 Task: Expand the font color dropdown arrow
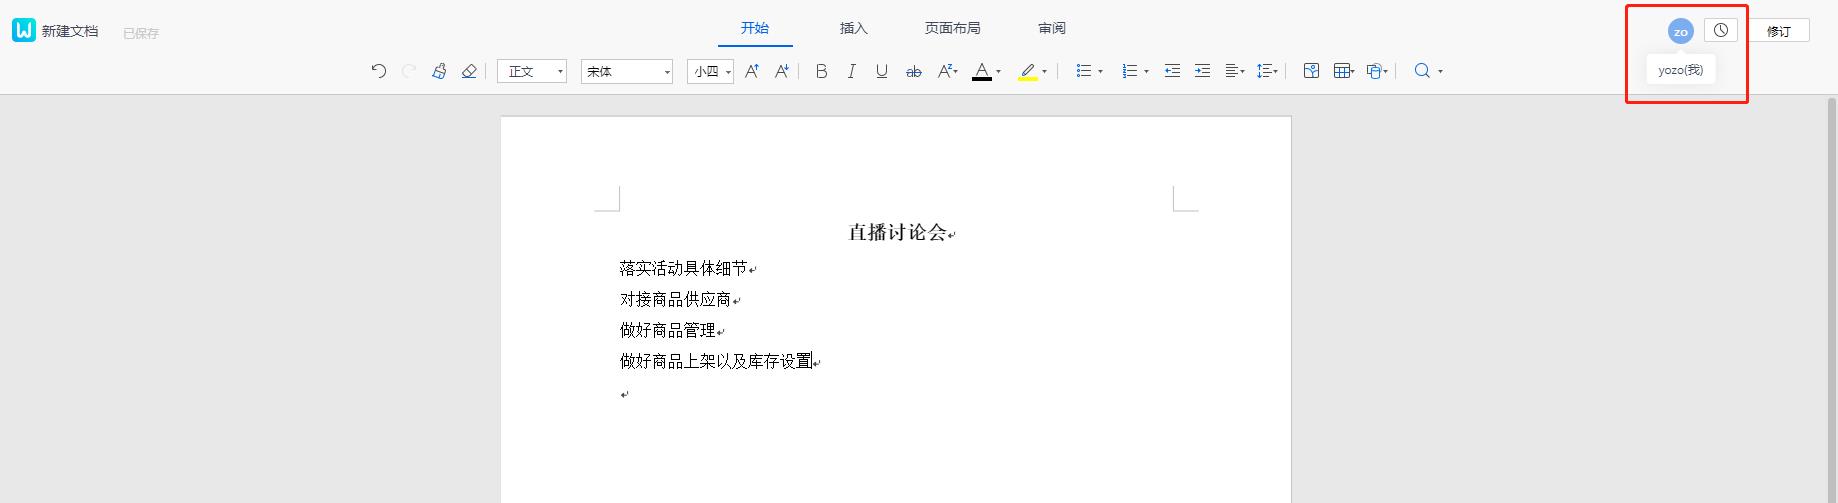(998, 72)
